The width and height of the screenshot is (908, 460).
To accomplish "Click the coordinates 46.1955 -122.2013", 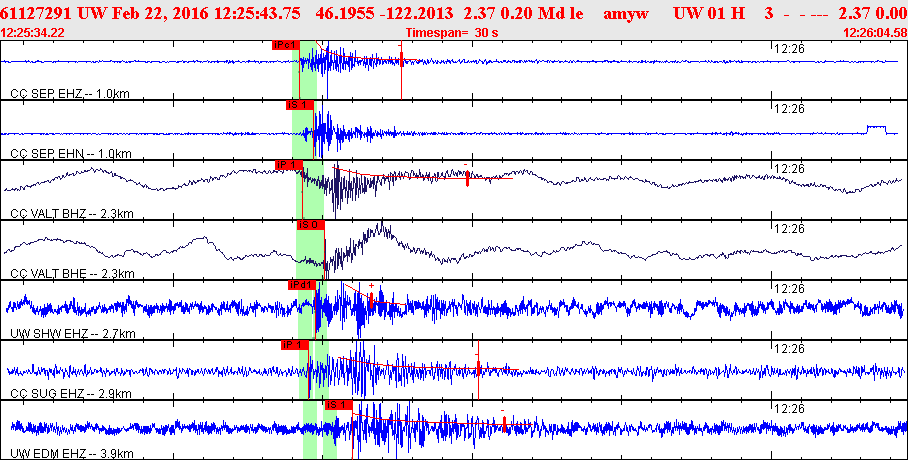I will click(386, 13).
